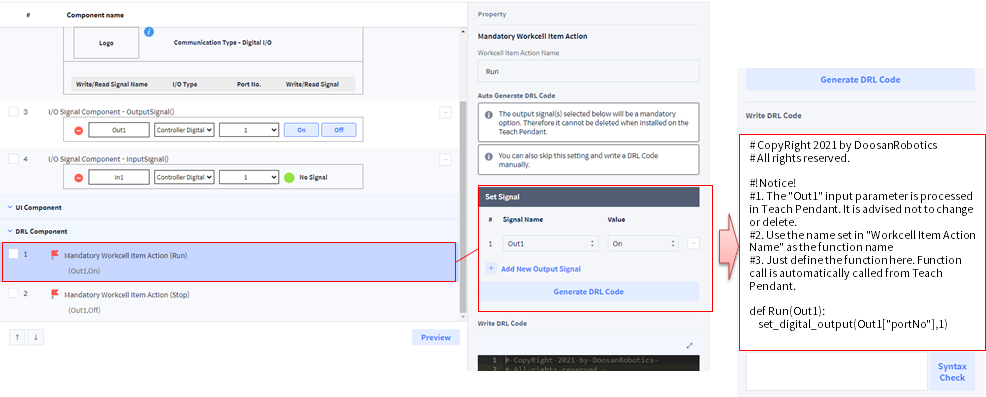Click the Syntax Check button
This screenshot has height=397, width=986.
952,372
